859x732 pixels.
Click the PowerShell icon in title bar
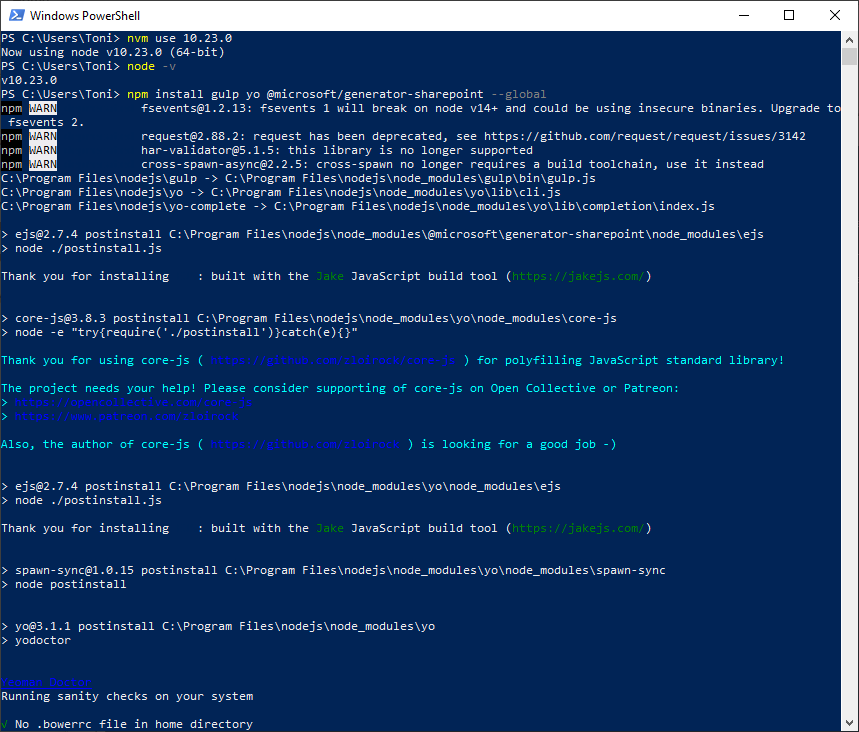[15, 16]
